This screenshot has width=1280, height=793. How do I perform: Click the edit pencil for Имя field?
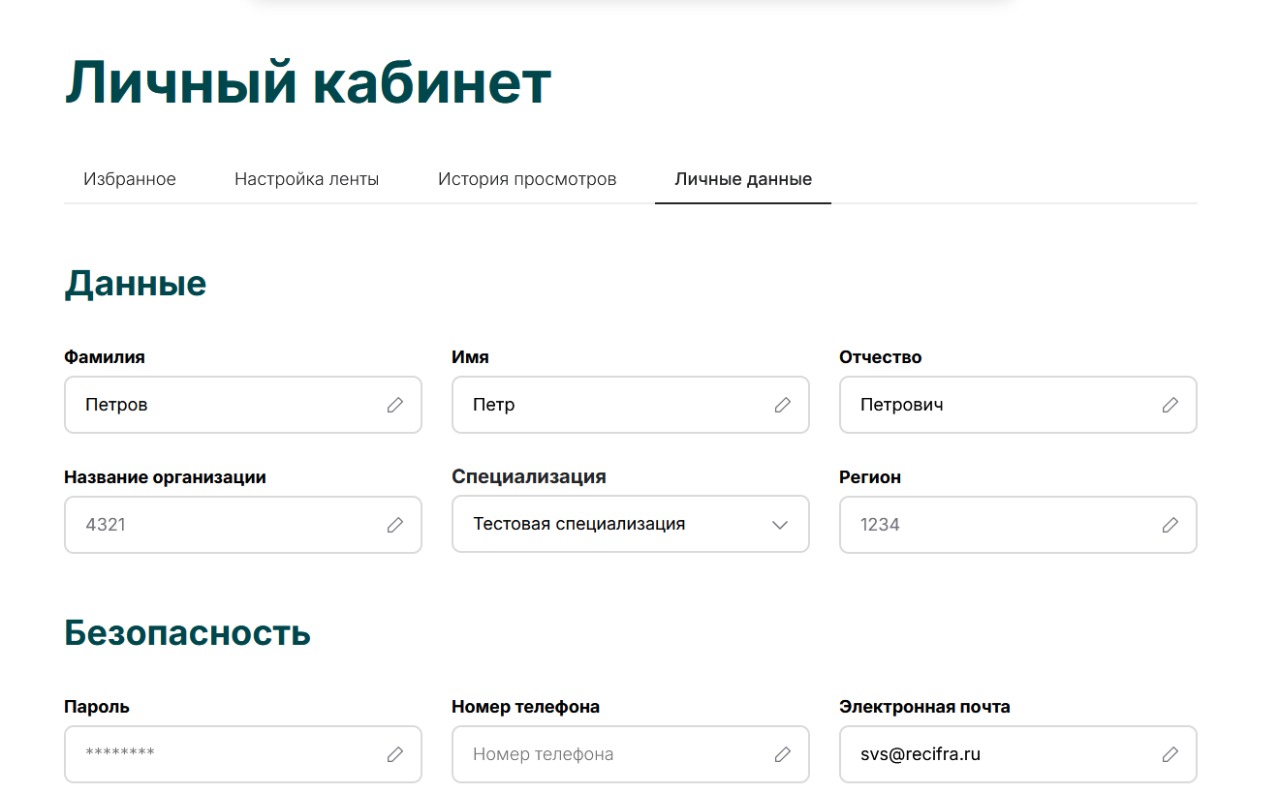pos(783,405)
